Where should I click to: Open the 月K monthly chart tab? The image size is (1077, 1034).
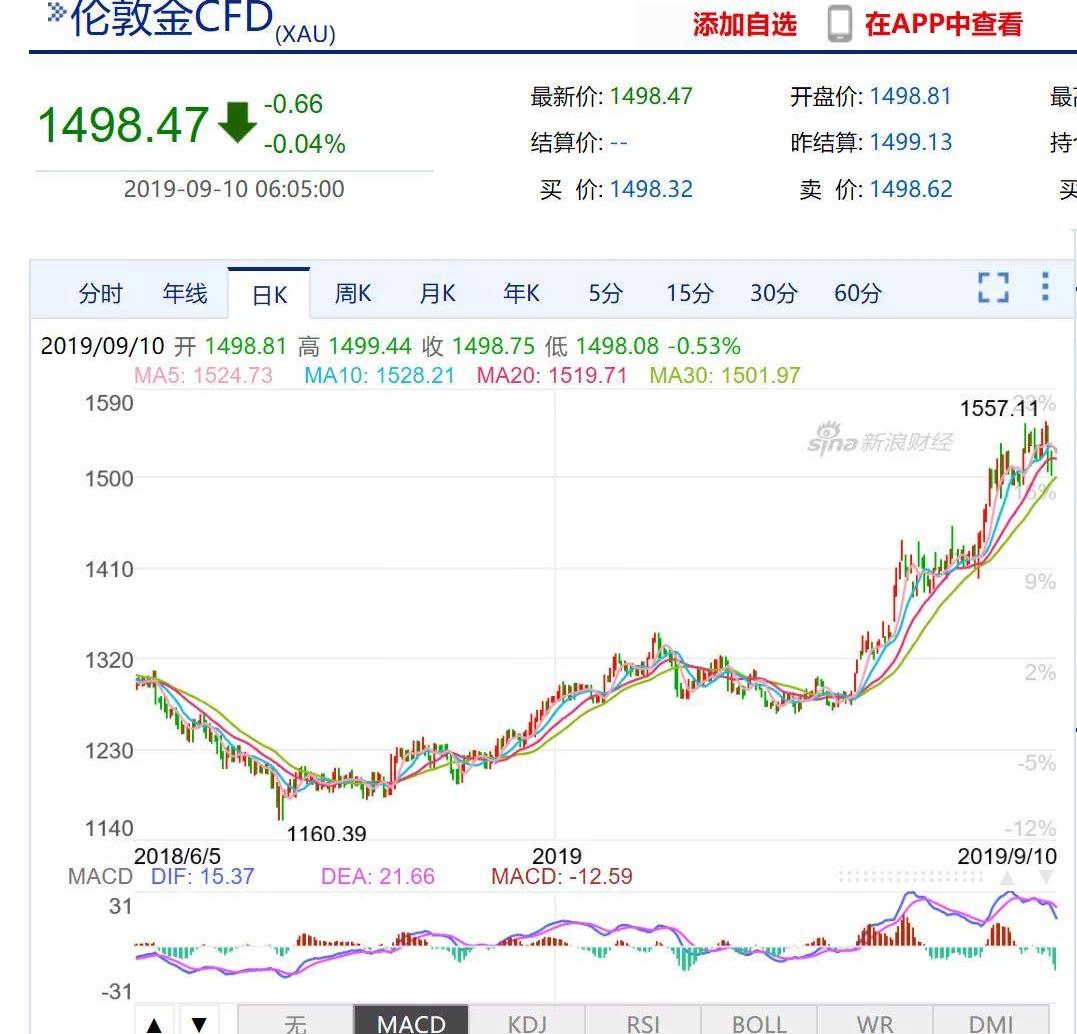[437, 293]
